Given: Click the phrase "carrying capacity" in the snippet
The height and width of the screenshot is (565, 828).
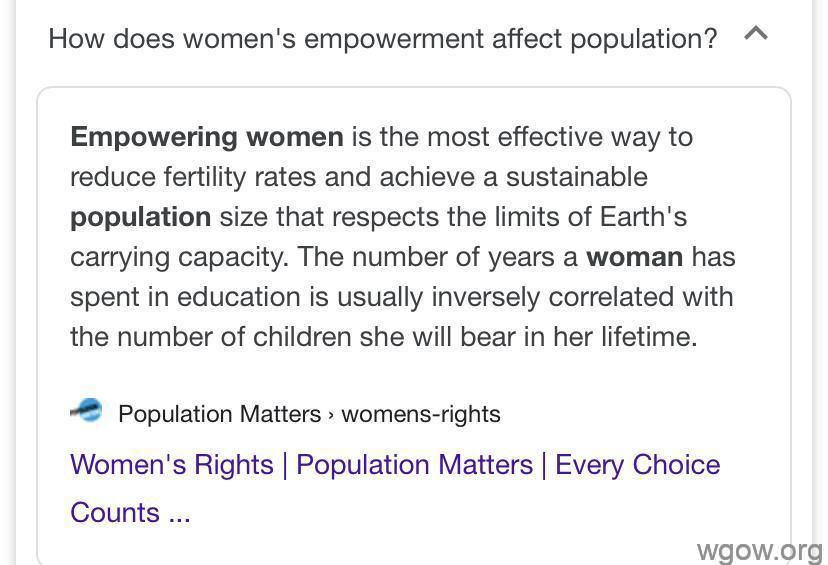Looking at the screenshot, I should (180, 258).
